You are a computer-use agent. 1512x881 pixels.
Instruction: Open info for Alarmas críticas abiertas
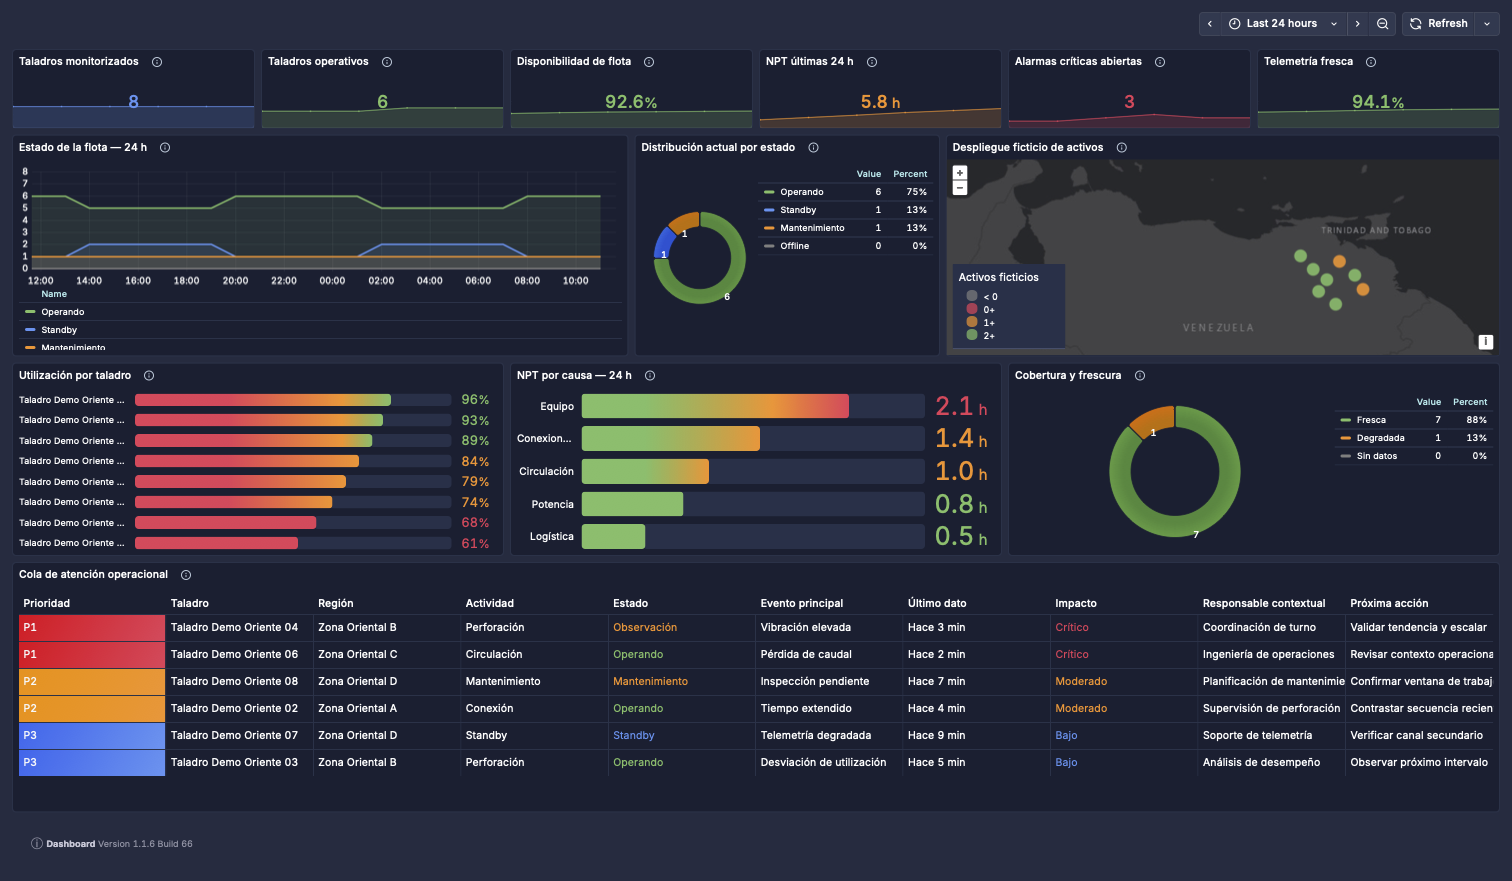(1160, 62)
